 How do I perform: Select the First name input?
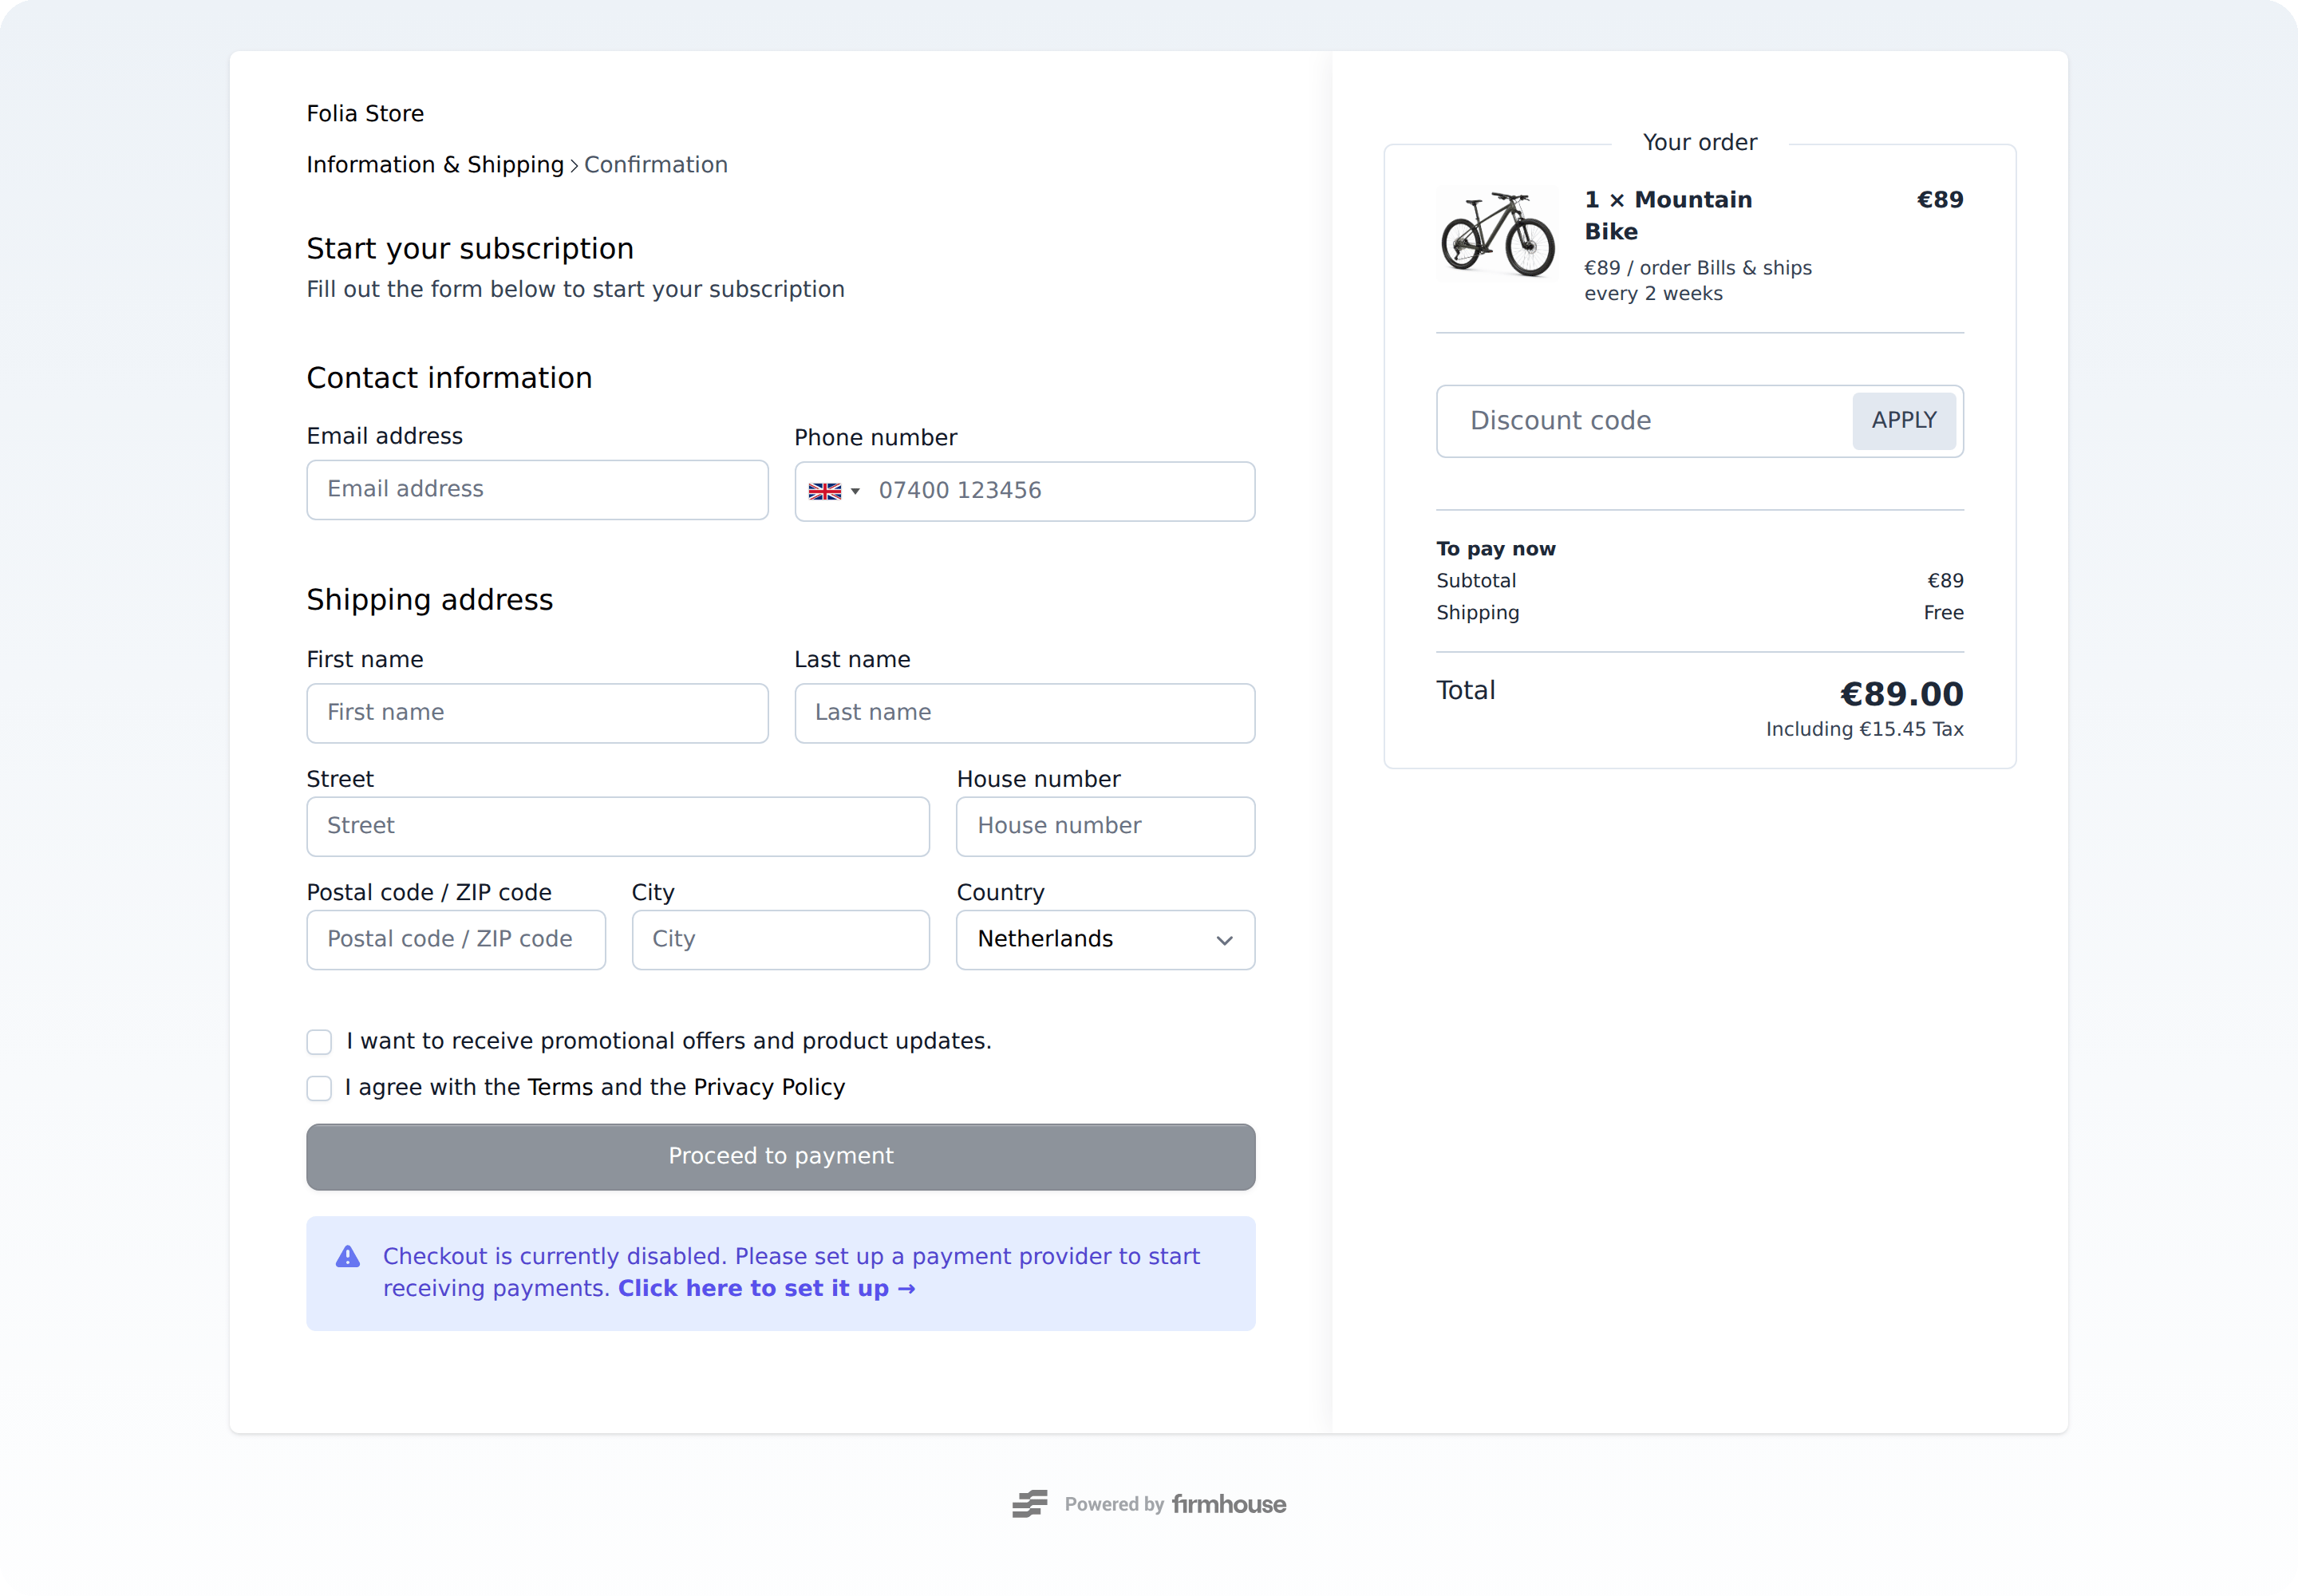[537, 713]
